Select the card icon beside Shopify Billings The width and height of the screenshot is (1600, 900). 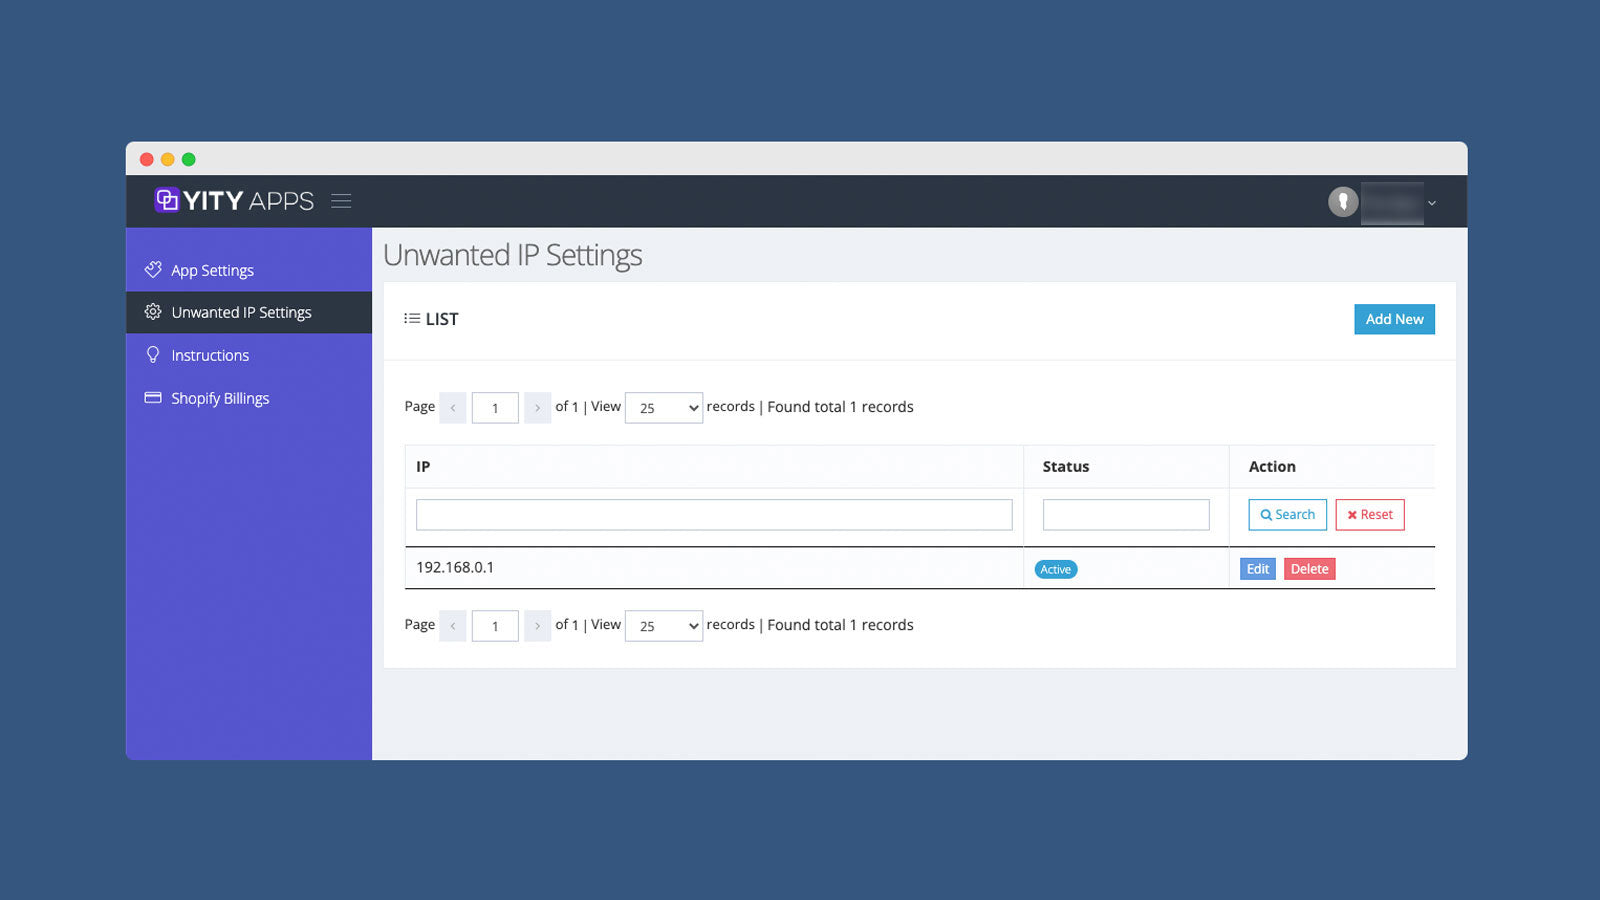point(153,397)
